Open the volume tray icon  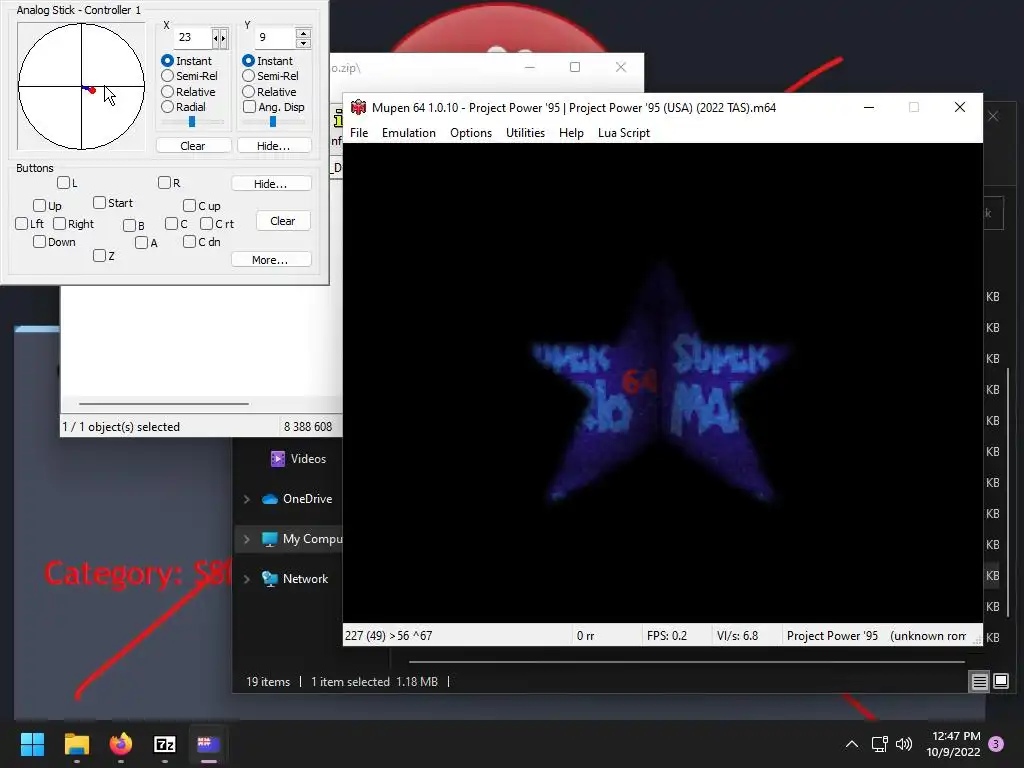[x=904, y=744]
